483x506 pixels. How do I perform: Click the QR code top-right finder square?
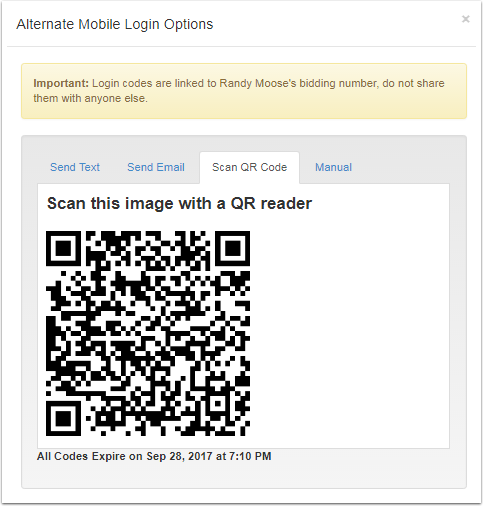point(233,248)
